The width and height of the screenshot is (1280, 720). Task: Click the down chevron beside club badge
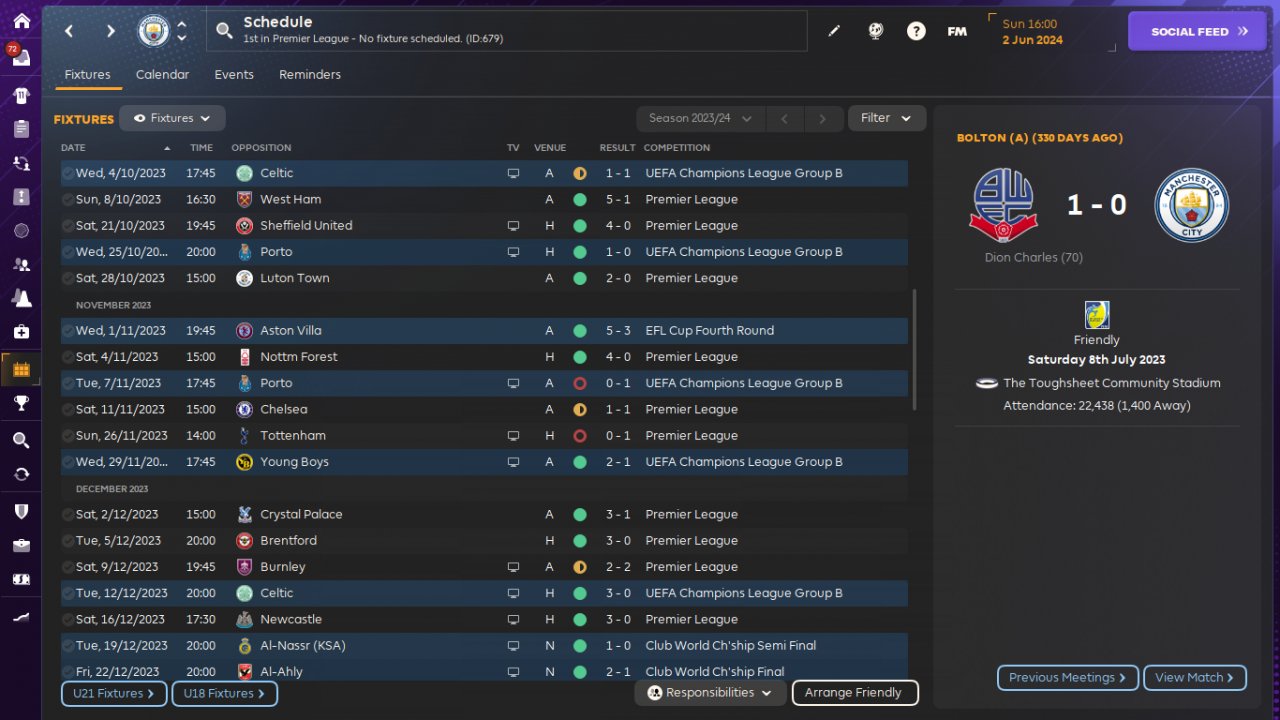182,38
